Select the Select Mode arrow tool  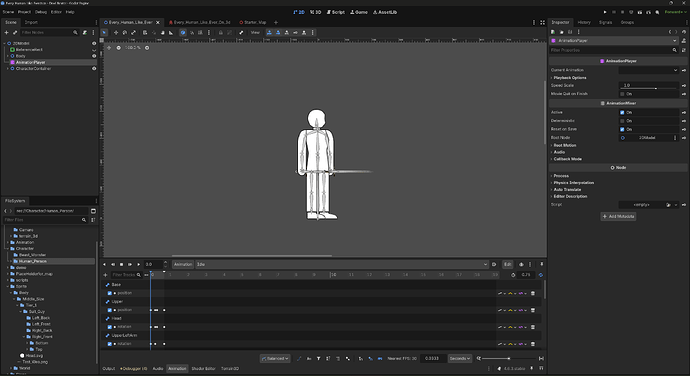pos(104,33)
